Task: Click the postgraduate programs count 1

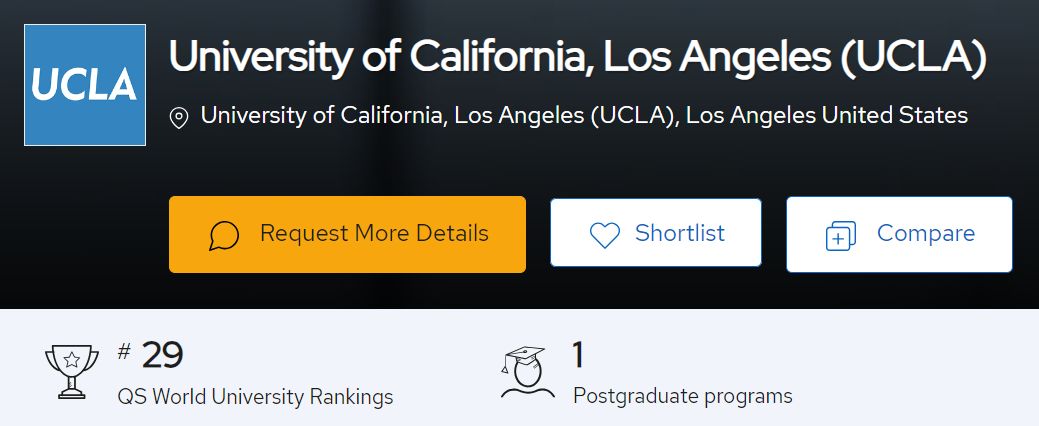Action: coord(578,355)
